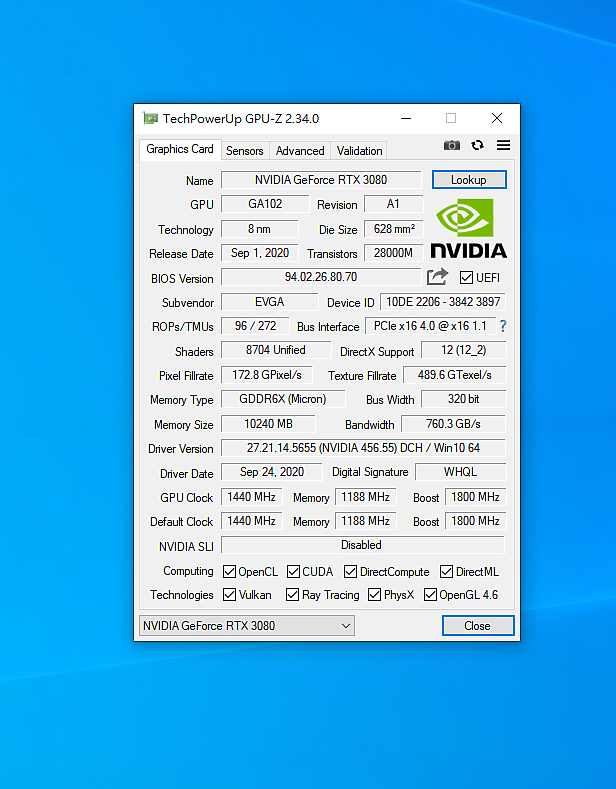Switch to the Sensors tab
616x789 pixels.
coord(245,150)
